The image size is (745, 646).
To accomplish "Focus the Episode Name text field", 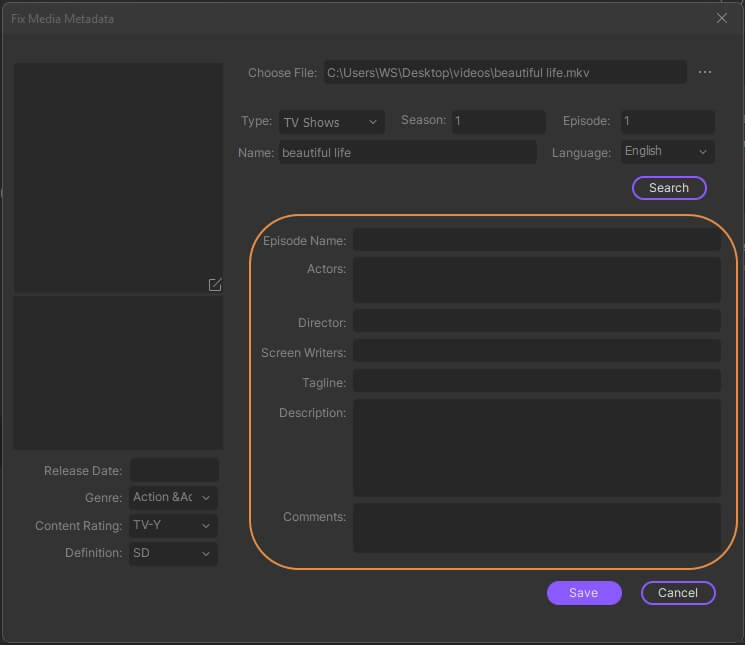I will coord(536,241).
